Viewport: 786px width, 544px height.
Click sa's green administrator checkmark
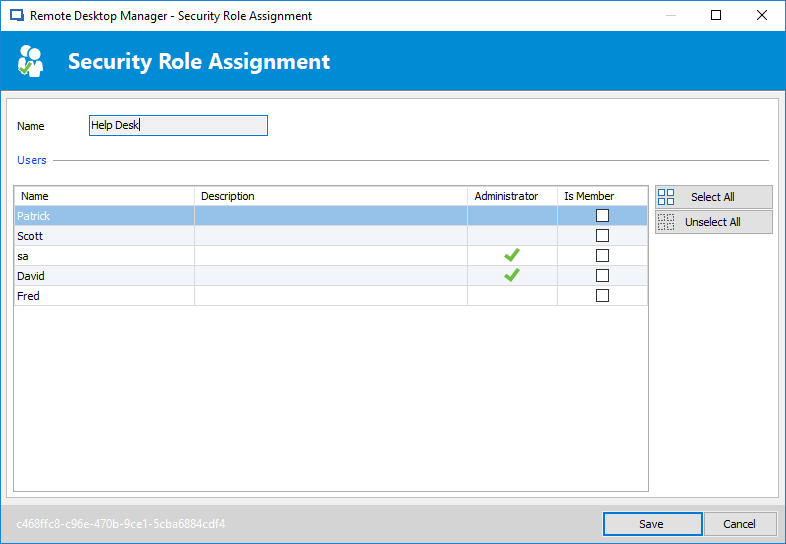pyautogui.click(x=511, y=256)
